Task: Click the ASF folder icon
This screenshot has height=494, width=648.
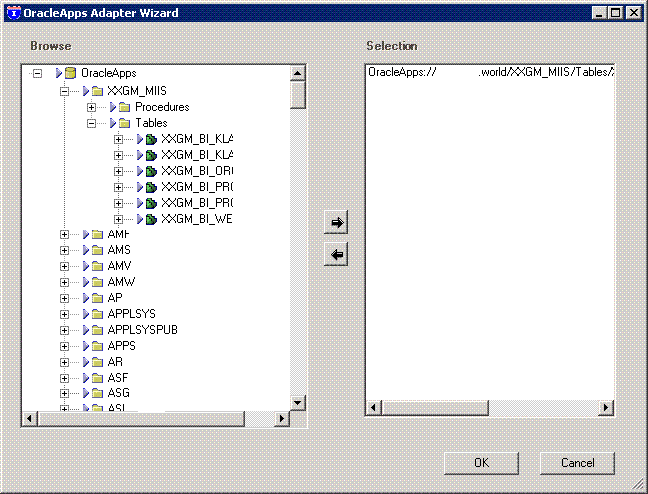Action: coord(98,378)
